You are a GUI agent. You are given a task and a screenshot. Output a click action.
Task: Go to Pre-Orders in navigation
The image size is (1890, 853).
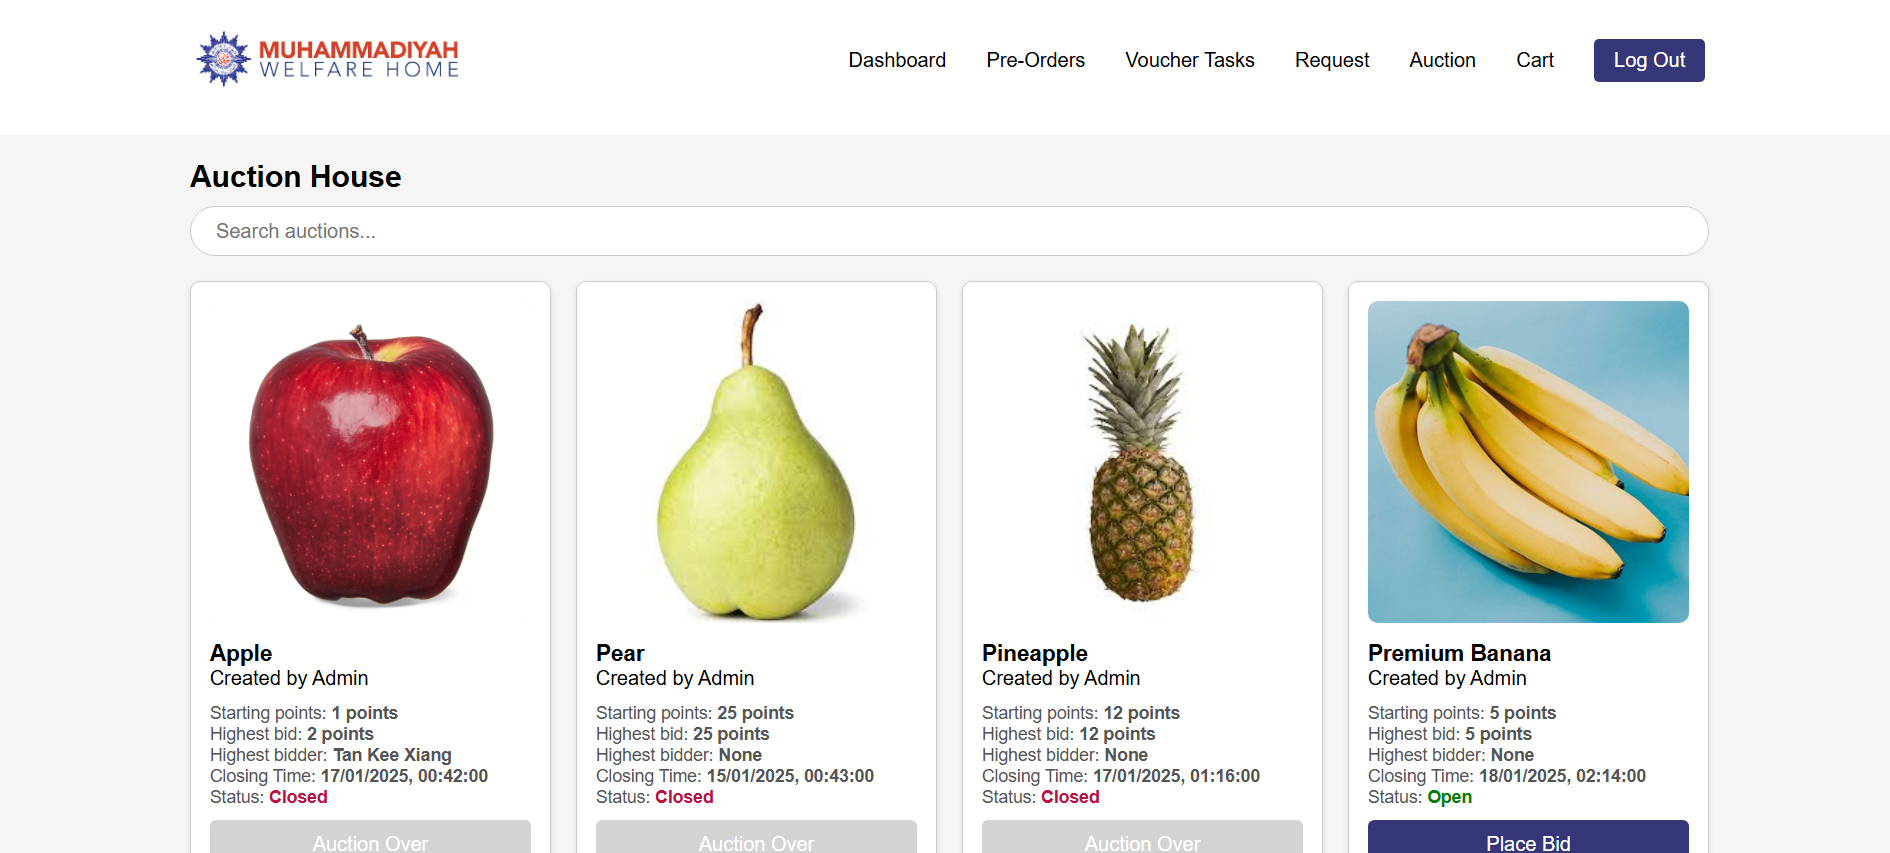coord(1035,60)
